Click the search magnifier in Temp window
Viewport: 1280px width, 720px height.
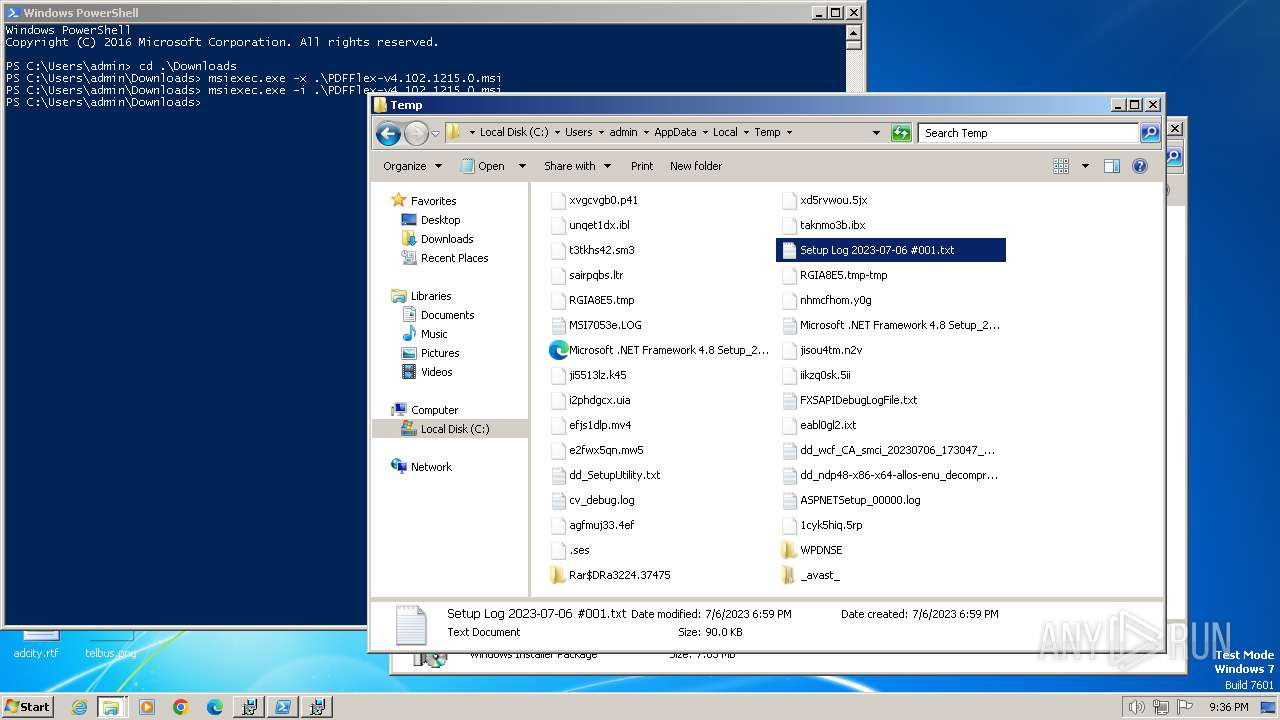1150,132
